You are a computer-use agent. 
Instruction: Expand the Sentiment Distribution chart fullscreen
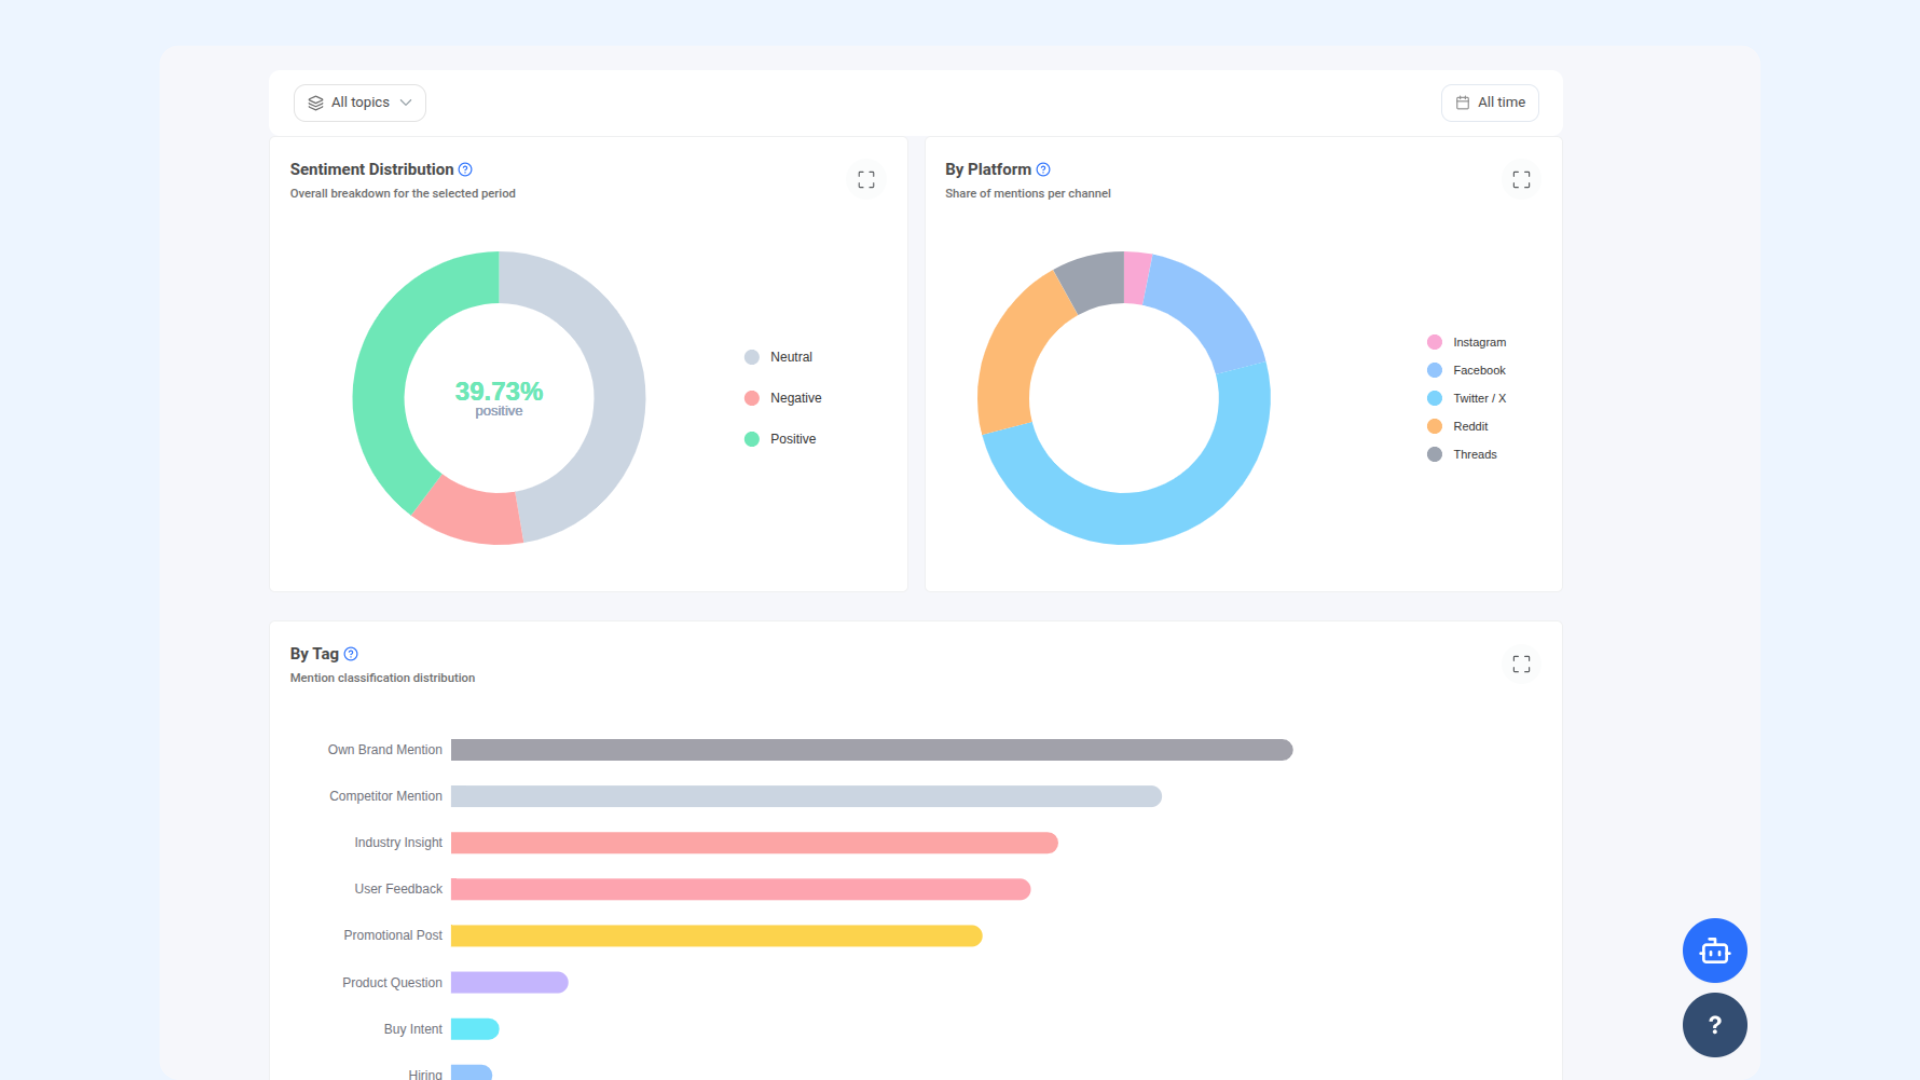[x=866, y=179]
